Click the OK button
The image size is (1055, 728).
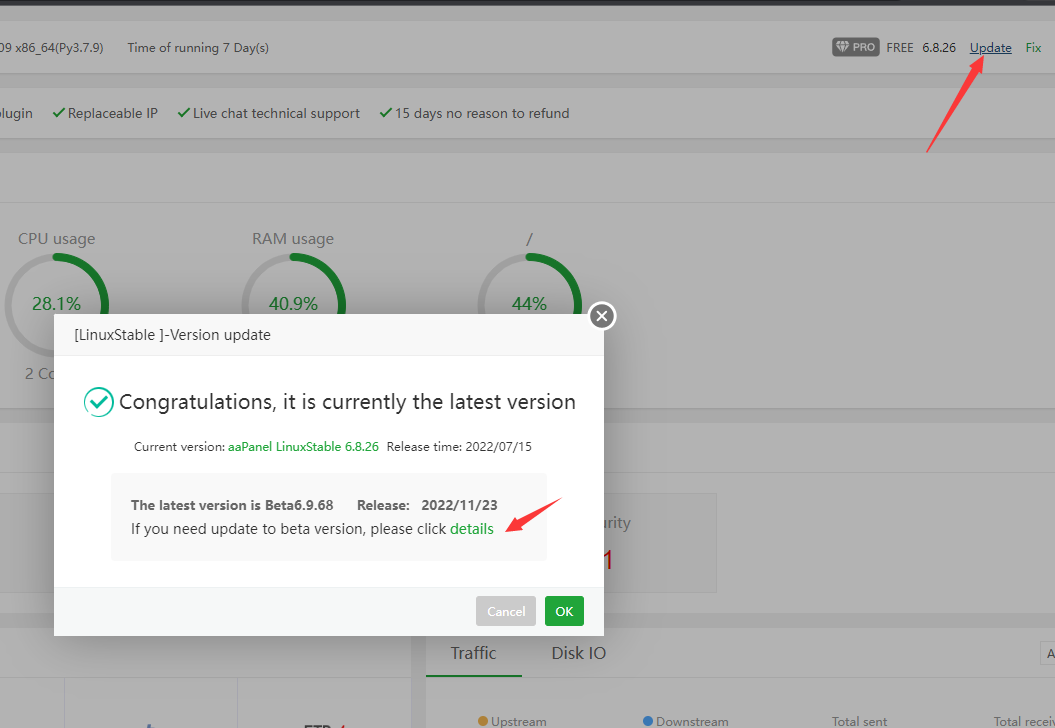[564, 611]
